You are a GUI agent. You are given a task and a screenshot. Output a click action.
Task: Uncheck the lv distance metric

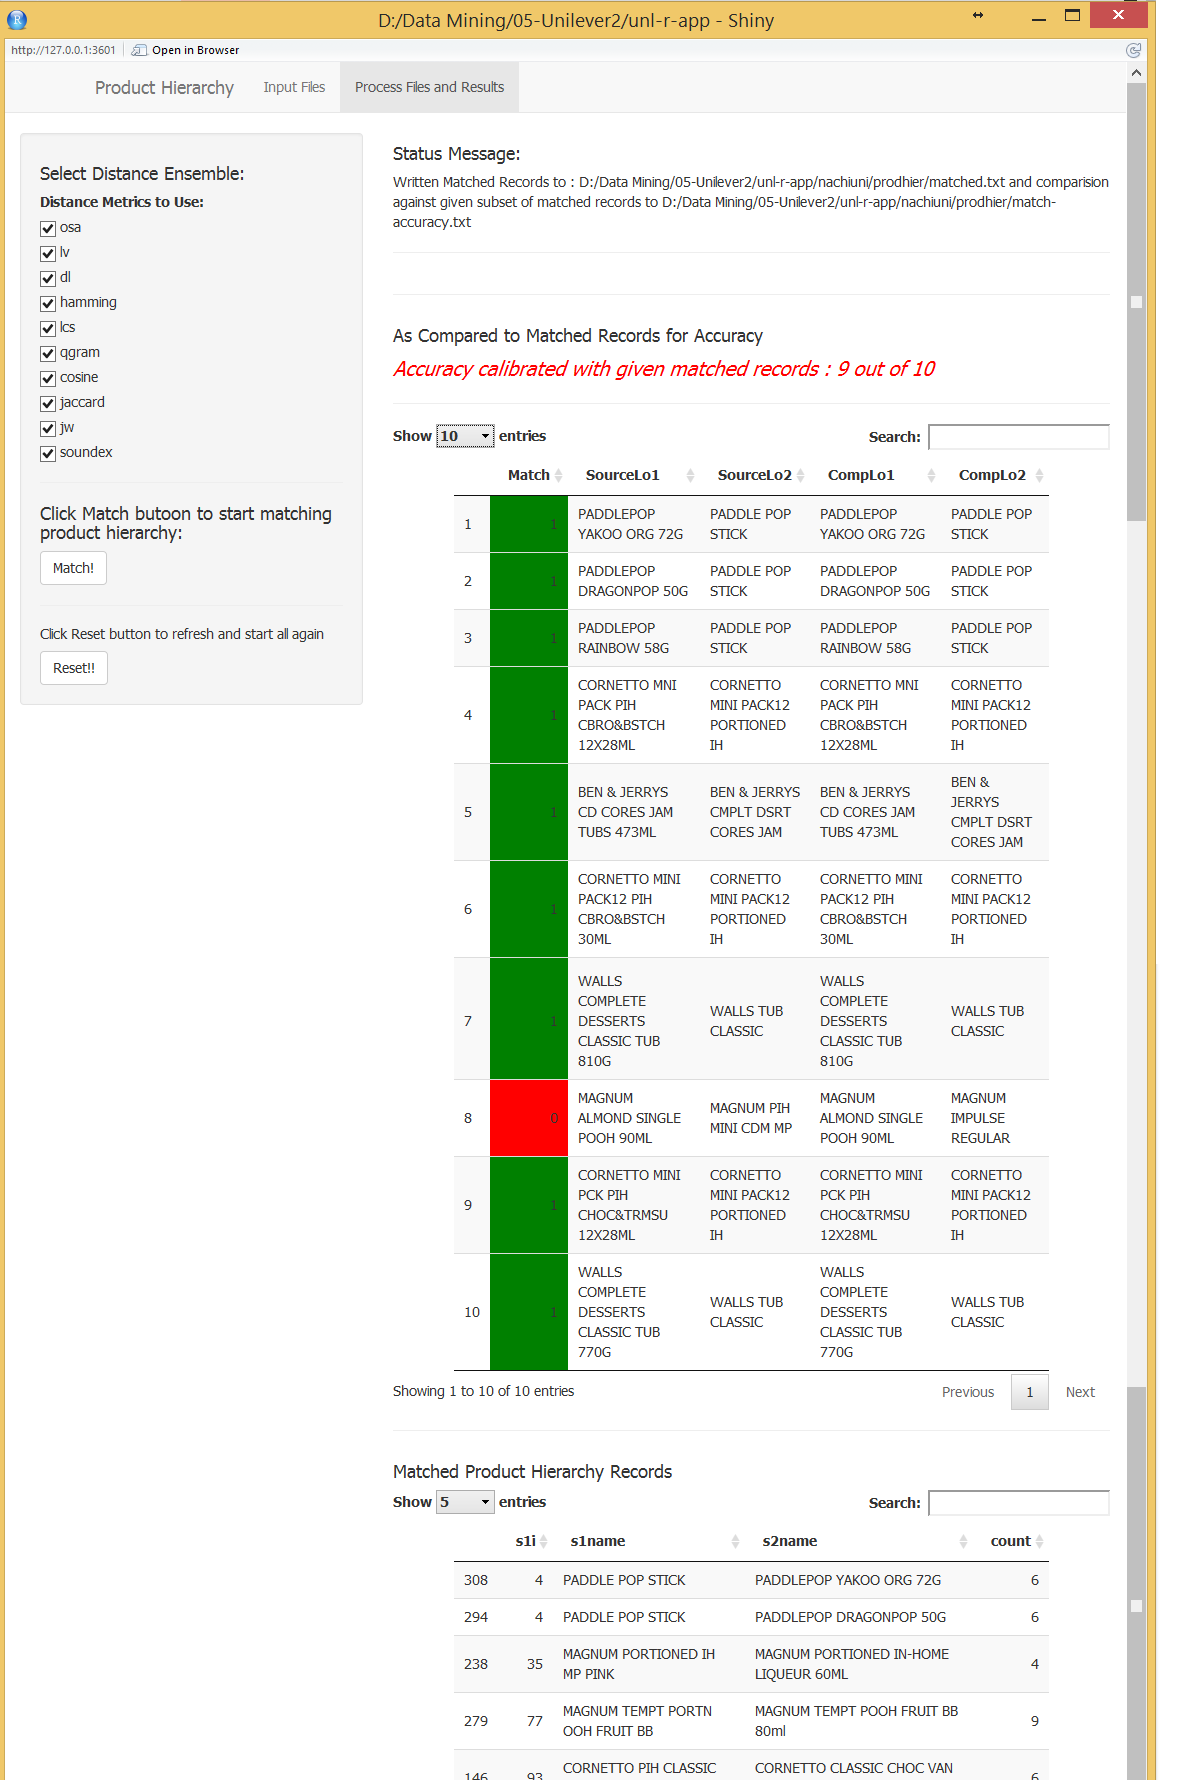pos(48,254)
